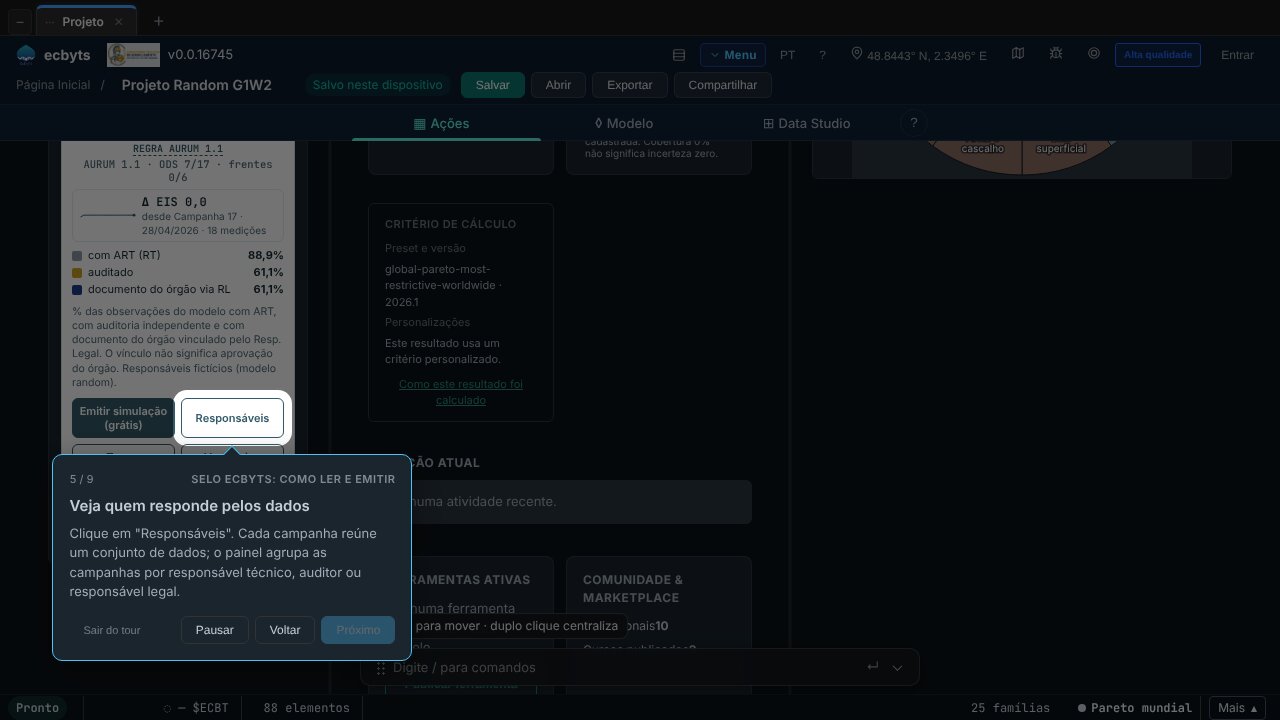Click the new tab plus icon

pyautogui.click(x=158, y=21)
